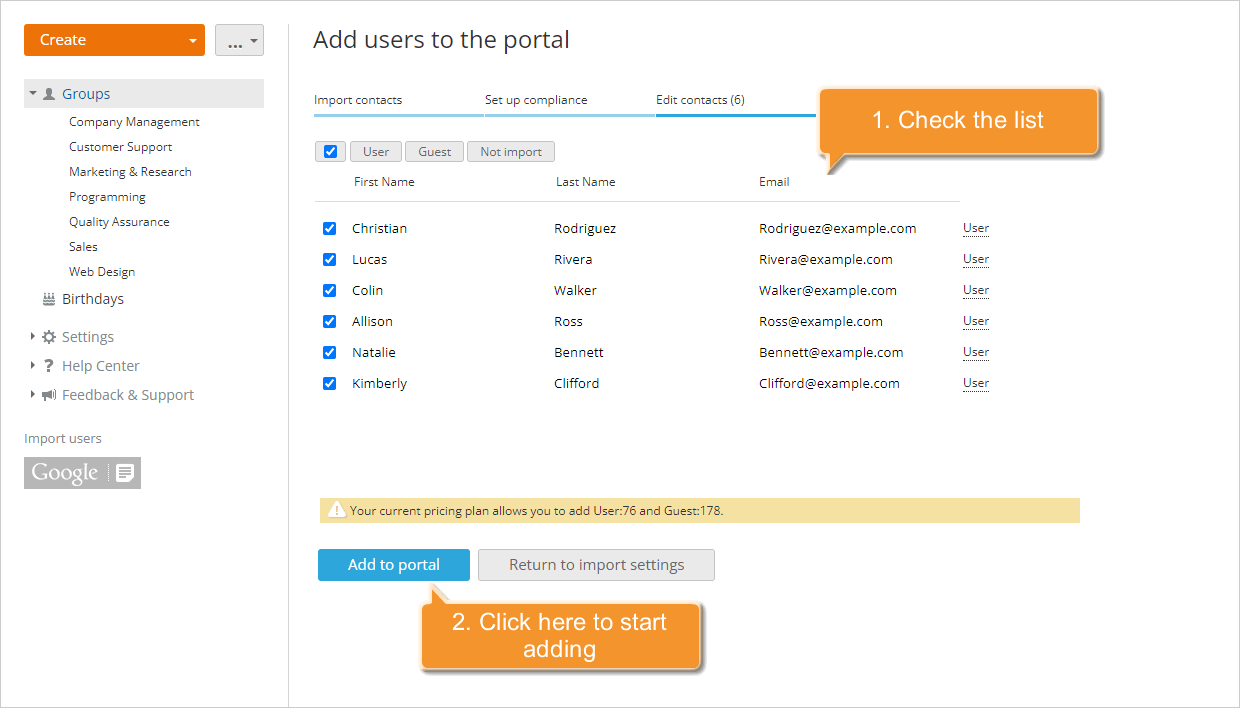
Task: Open the ellipsis button beside Create
Action: click(239, 40)
